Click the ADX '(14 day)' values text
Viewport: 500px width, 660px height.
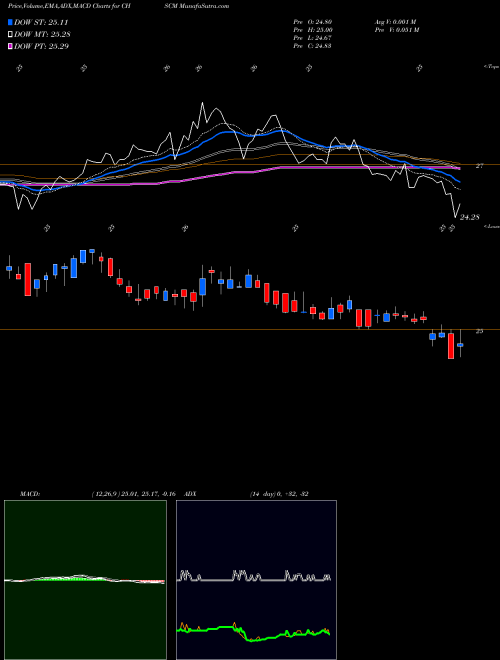pos(279,494)
